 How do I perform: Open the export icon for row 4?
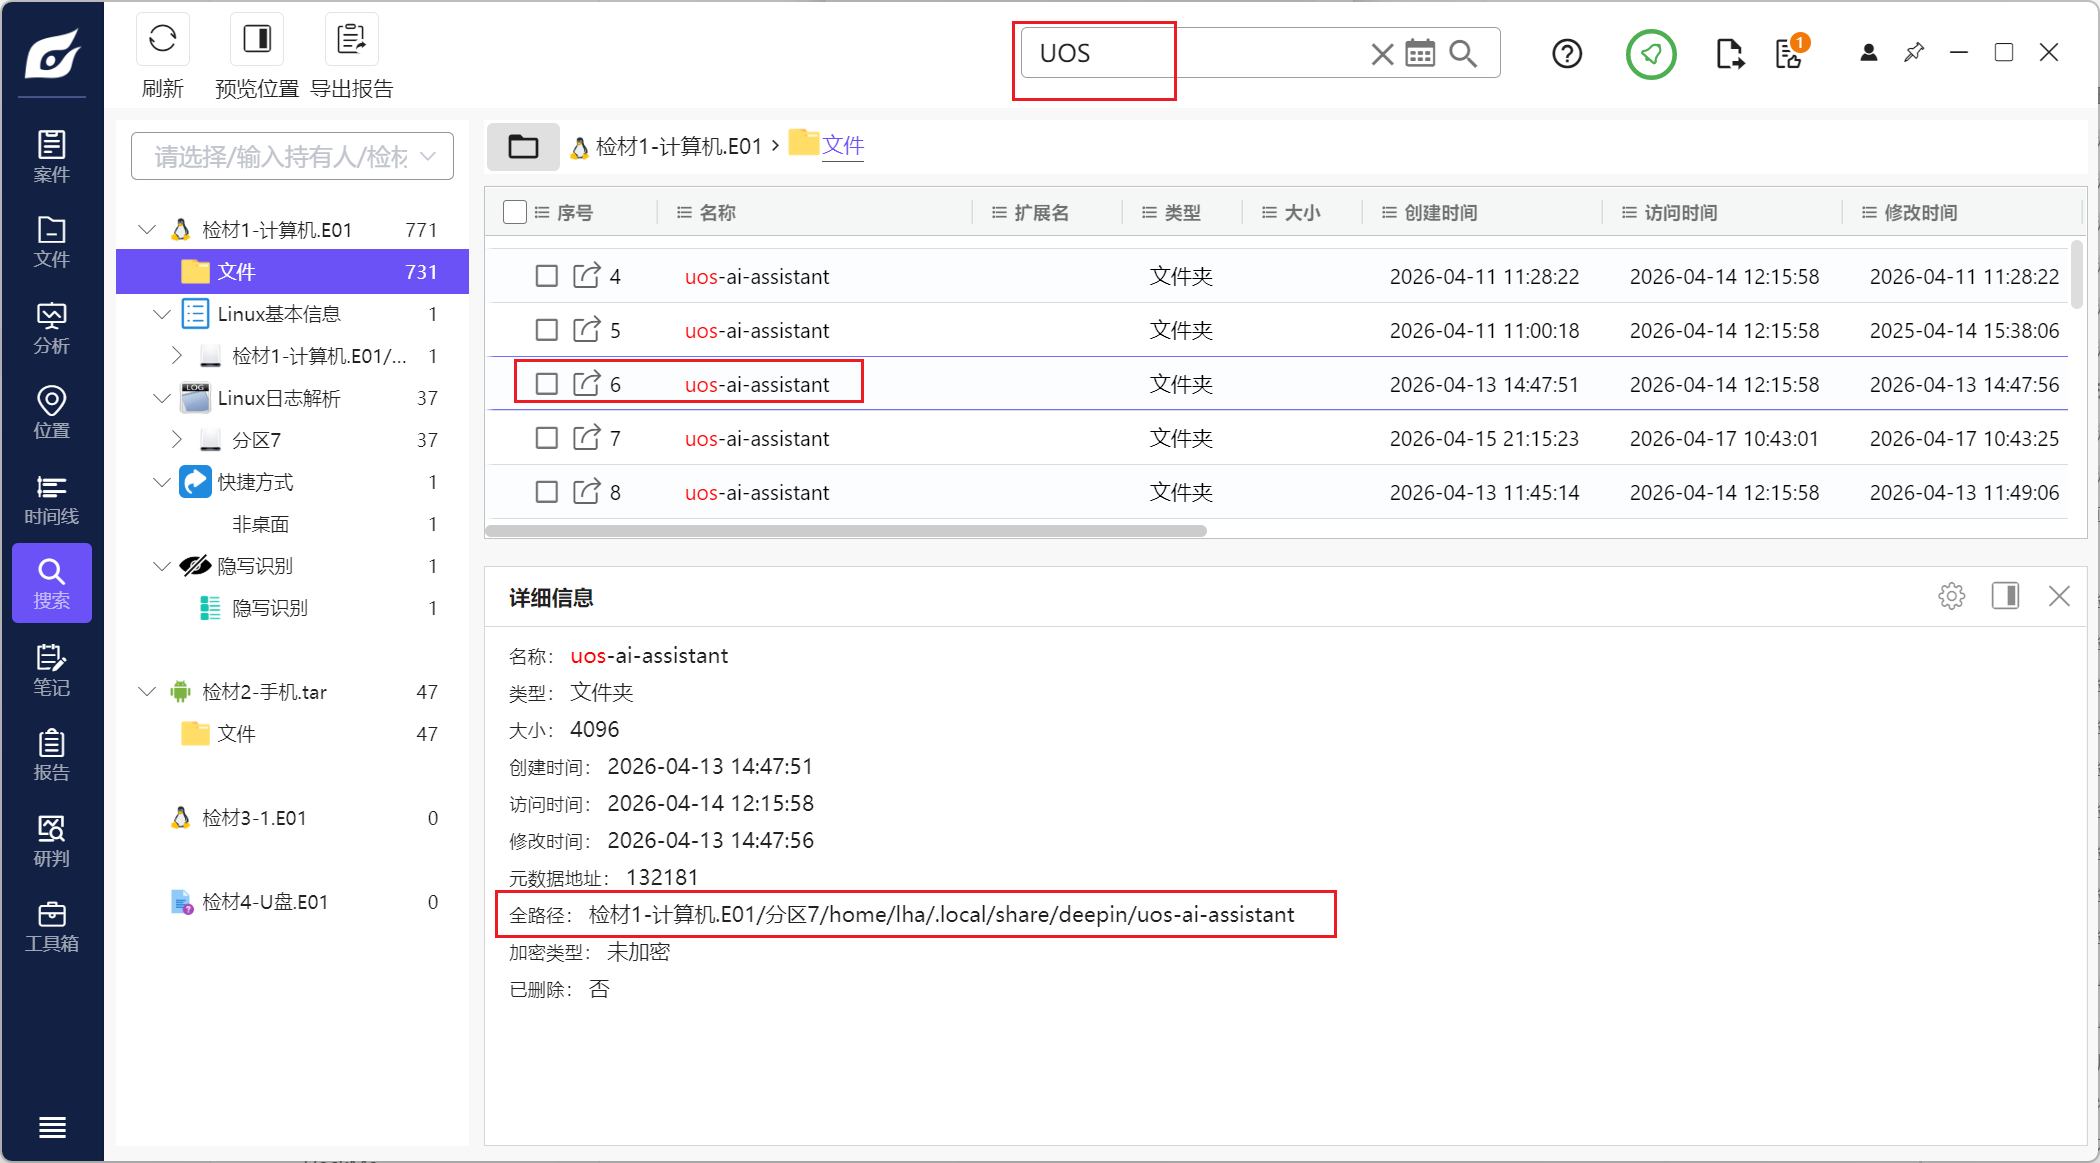[586, 275]
